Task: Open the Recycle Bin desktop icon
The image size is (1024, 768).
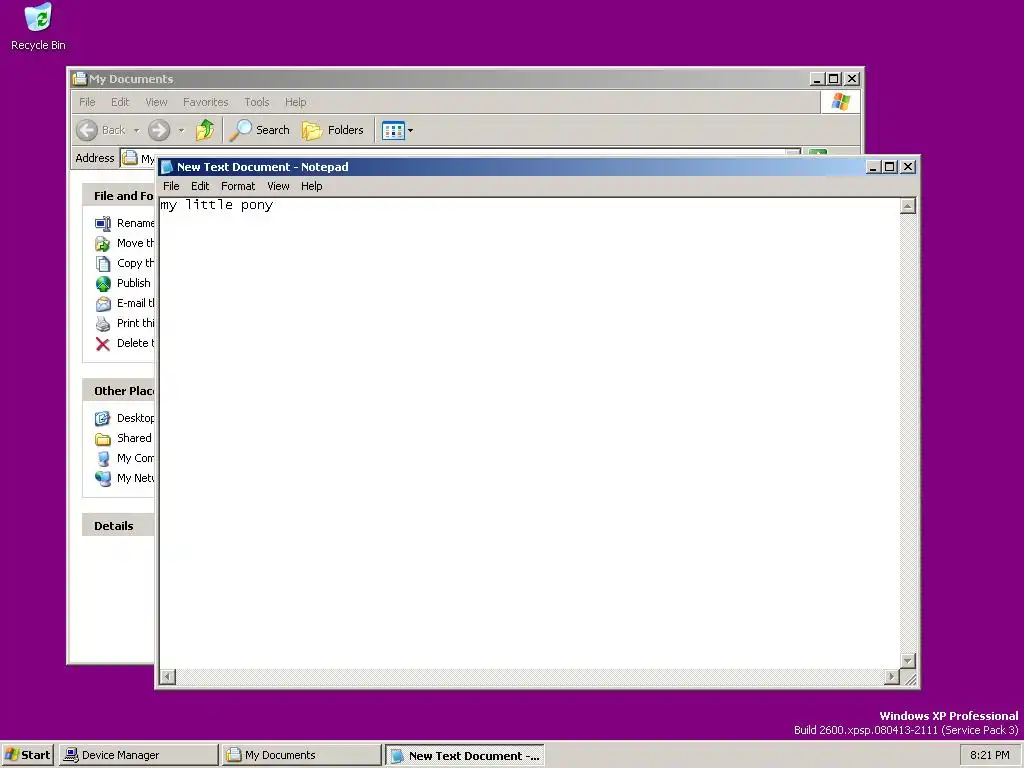Action: click(x=38, y=27)
